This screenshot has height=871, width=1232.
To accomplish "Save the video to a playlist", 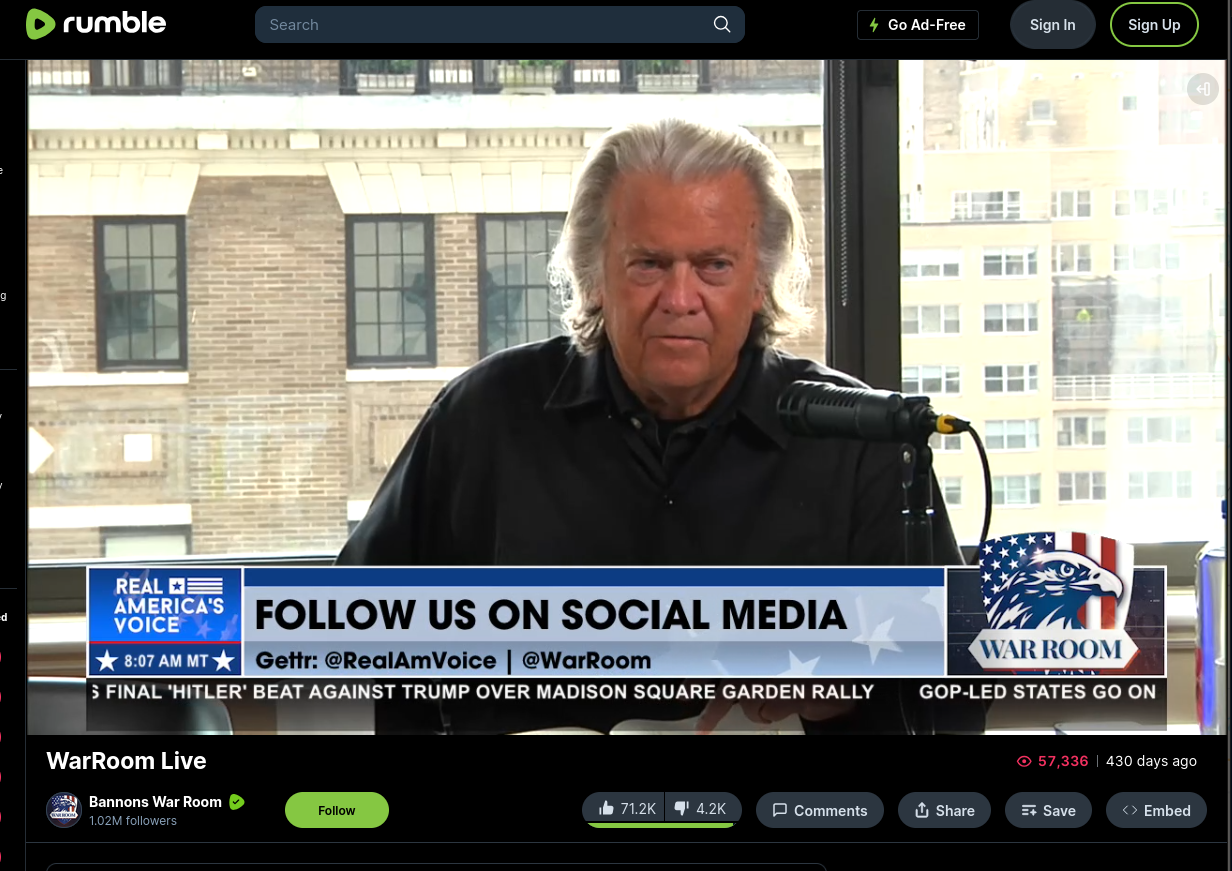I will tap(1048, 810).
